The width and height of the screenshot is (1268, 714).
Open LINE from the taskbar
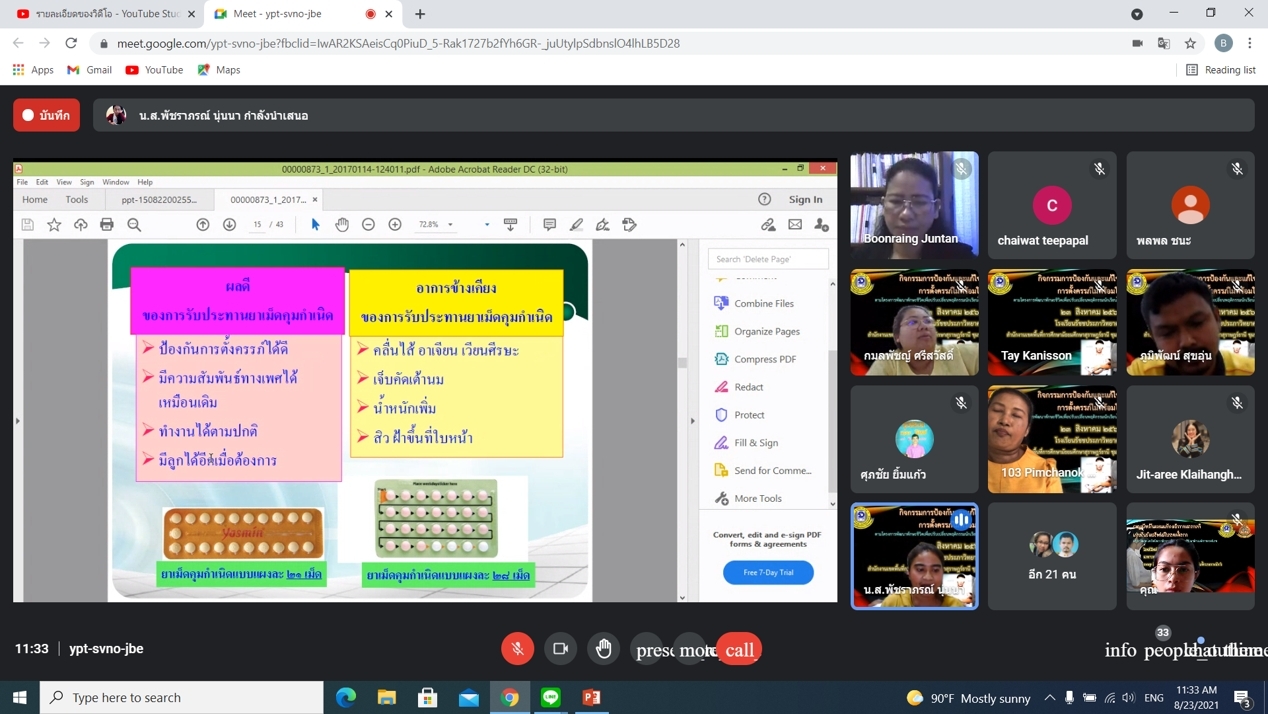[551, 697]
